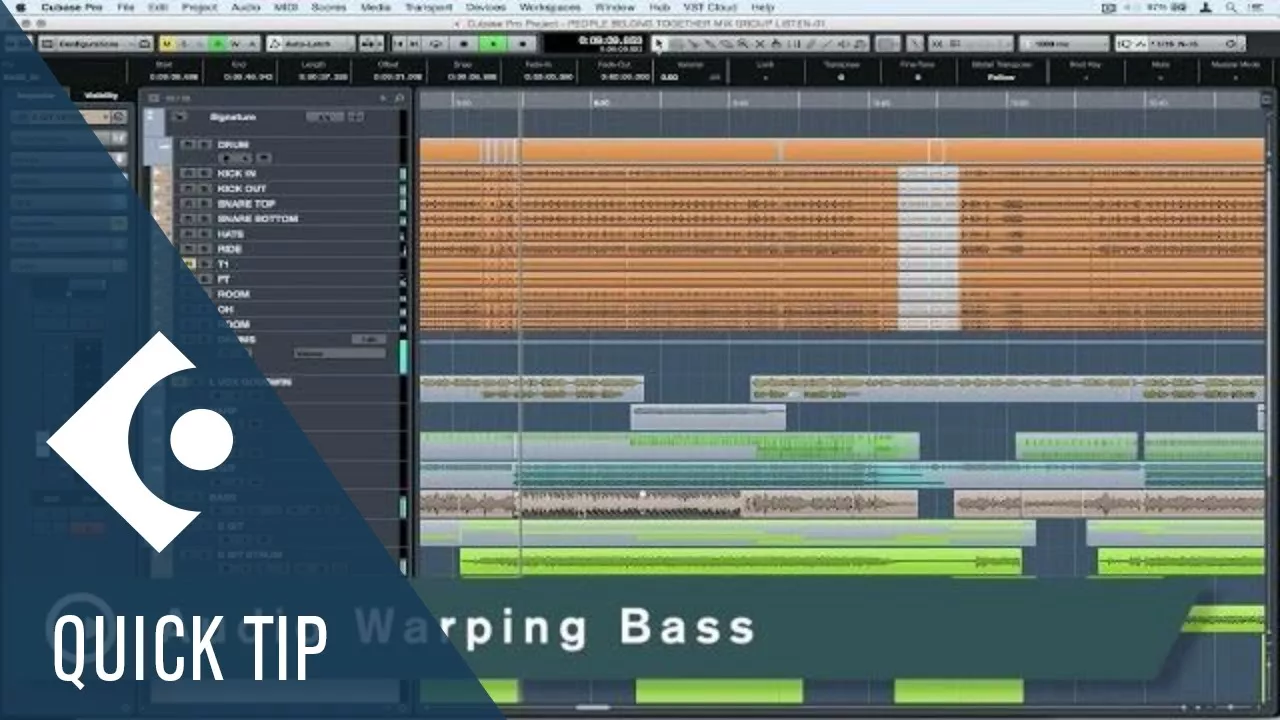This screenshot has width=1280, height=720.
Task: Open the MIDI menu
Action: point(288,7)
